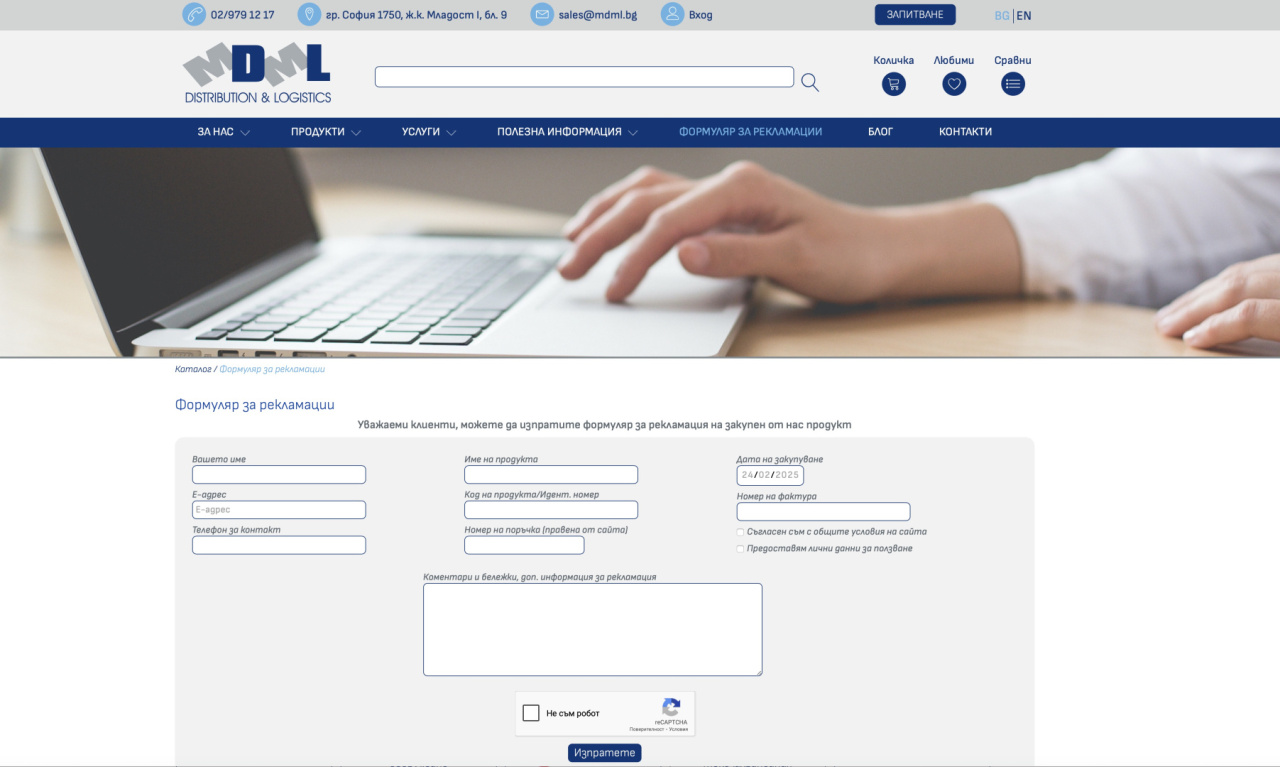Viewport: 1280px width, 767px height.
Task: Expand the 'ЗА НАС' menu chevron
Action: coord(245,132)
